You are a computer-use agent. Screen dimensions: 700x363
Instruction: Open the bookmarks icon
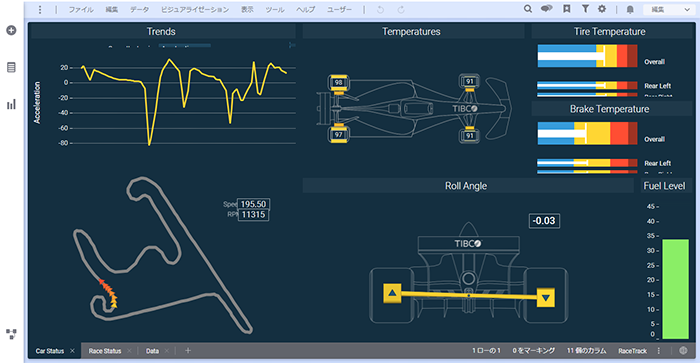coord(567,9)
